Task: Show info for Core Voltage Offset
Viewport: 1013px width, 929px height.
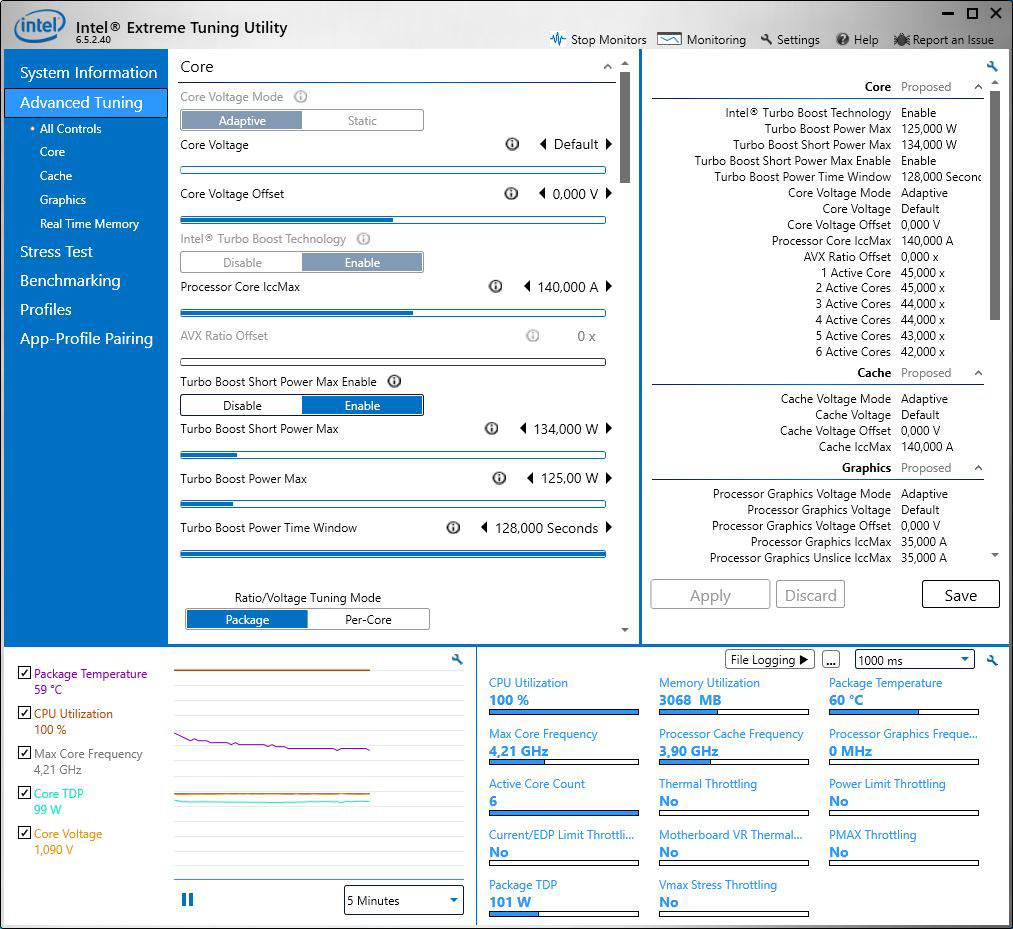Action: (x=511, y=194)
